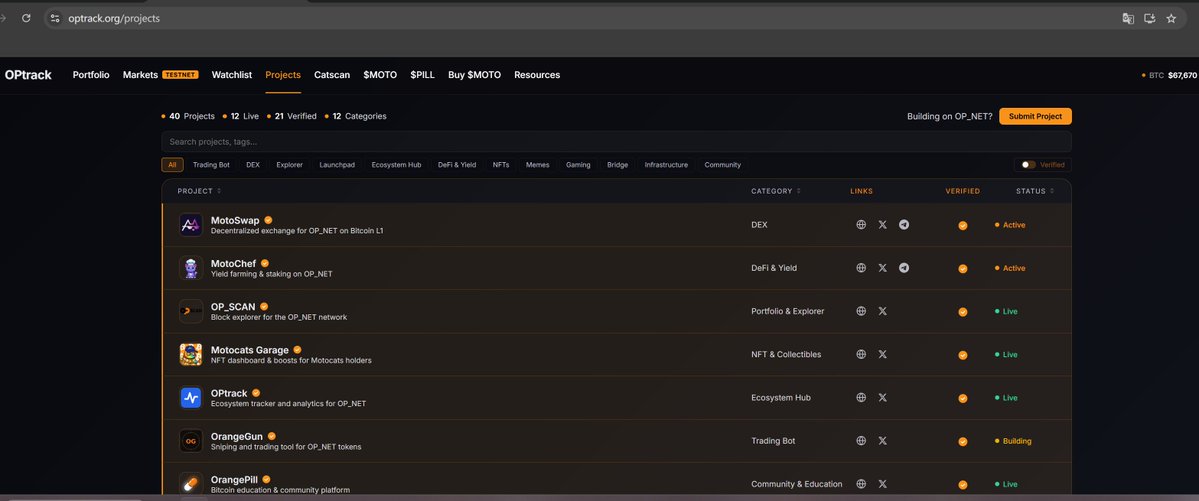The image size is (1199, 501).
Task: Open the $MOTO nav item
Action: click(380, 75)
